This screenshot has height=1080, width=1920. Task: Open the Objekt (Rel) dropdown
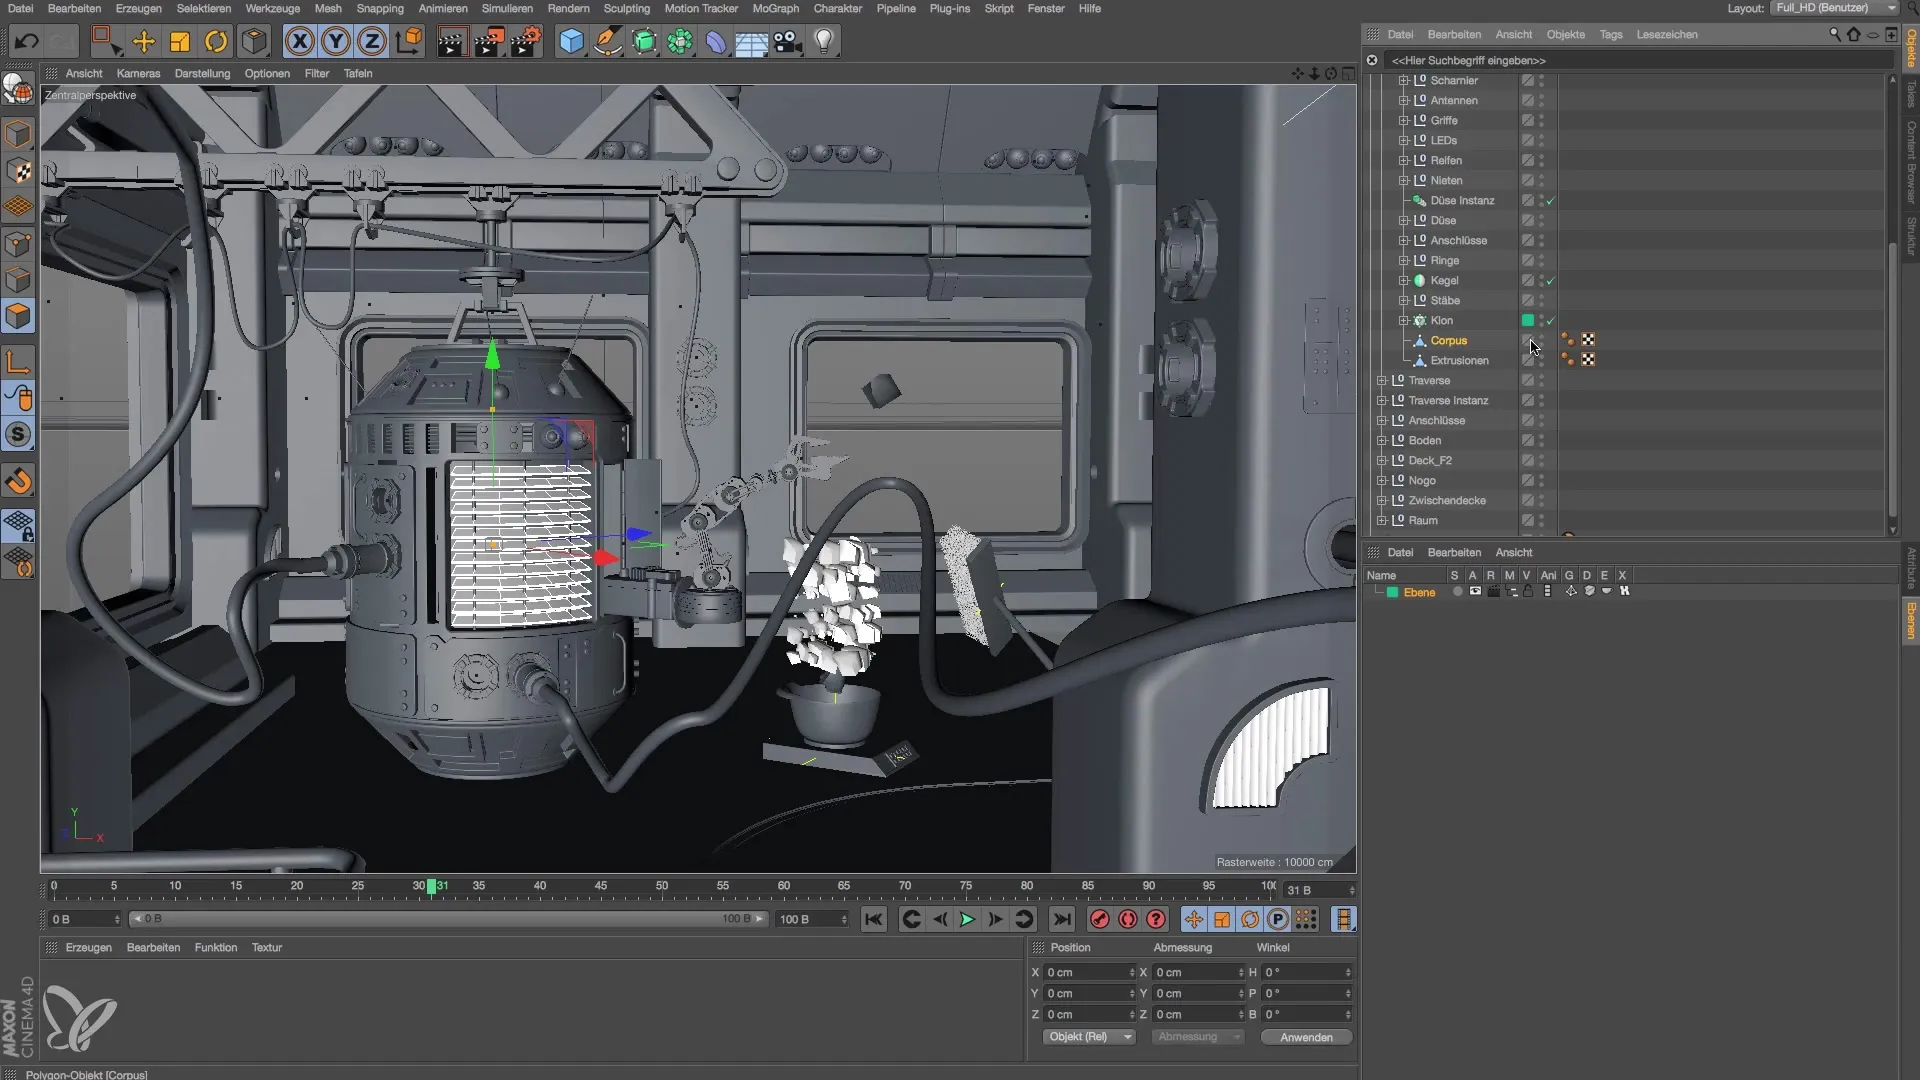1089,1037
